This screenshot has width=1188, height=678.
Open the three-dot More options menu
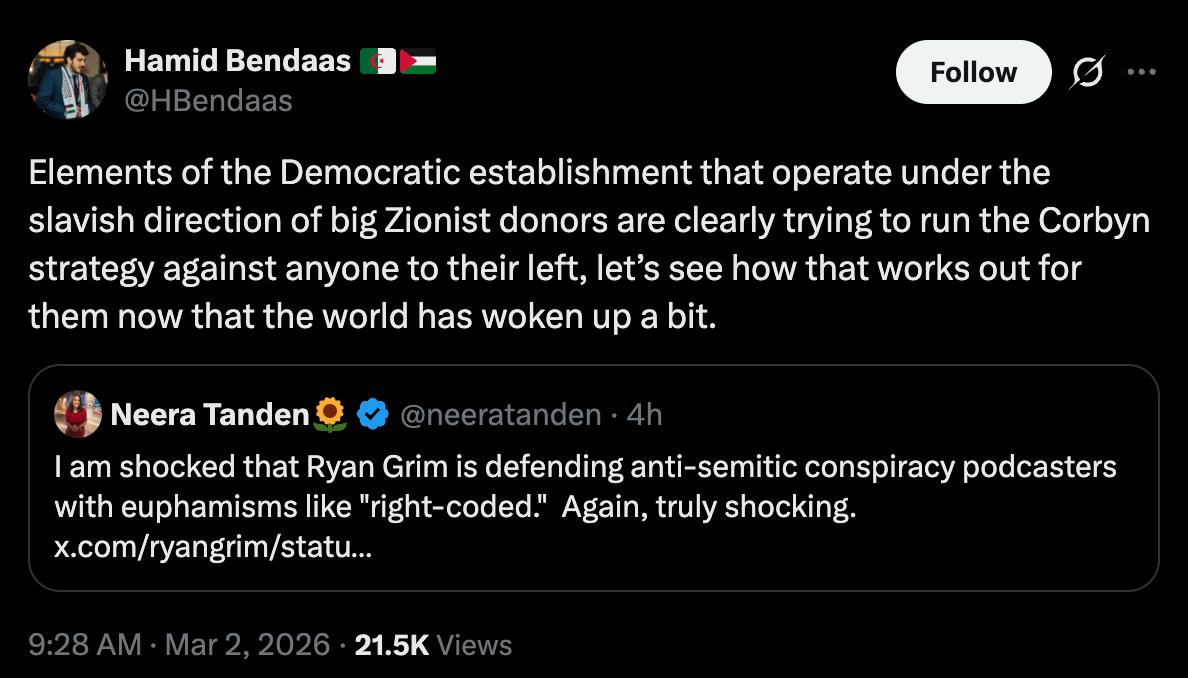[x=1140, y=72]
